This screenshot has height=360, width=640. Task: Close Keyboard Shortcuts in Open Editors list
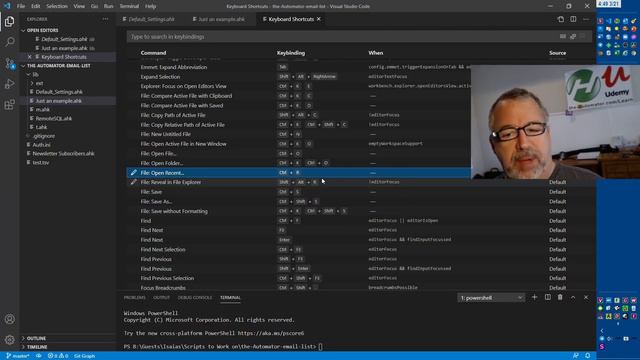pyautogui.click(x=29, y=57)
